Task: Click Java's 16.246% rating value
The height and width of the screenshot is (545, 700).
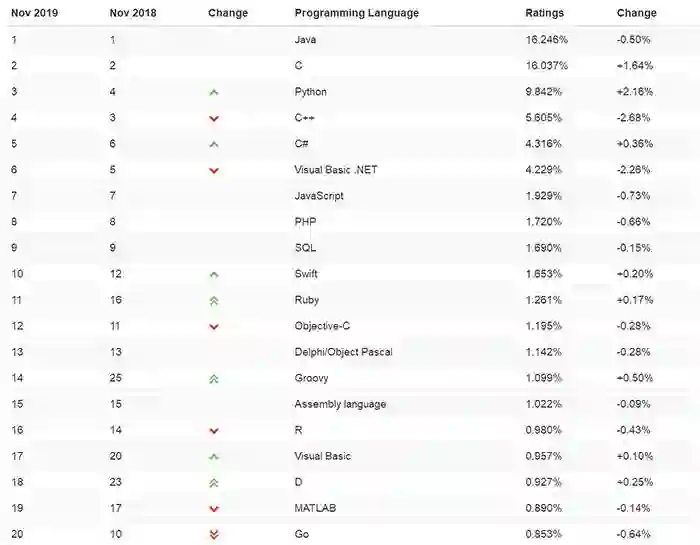Action: click(x=546, y=40)
